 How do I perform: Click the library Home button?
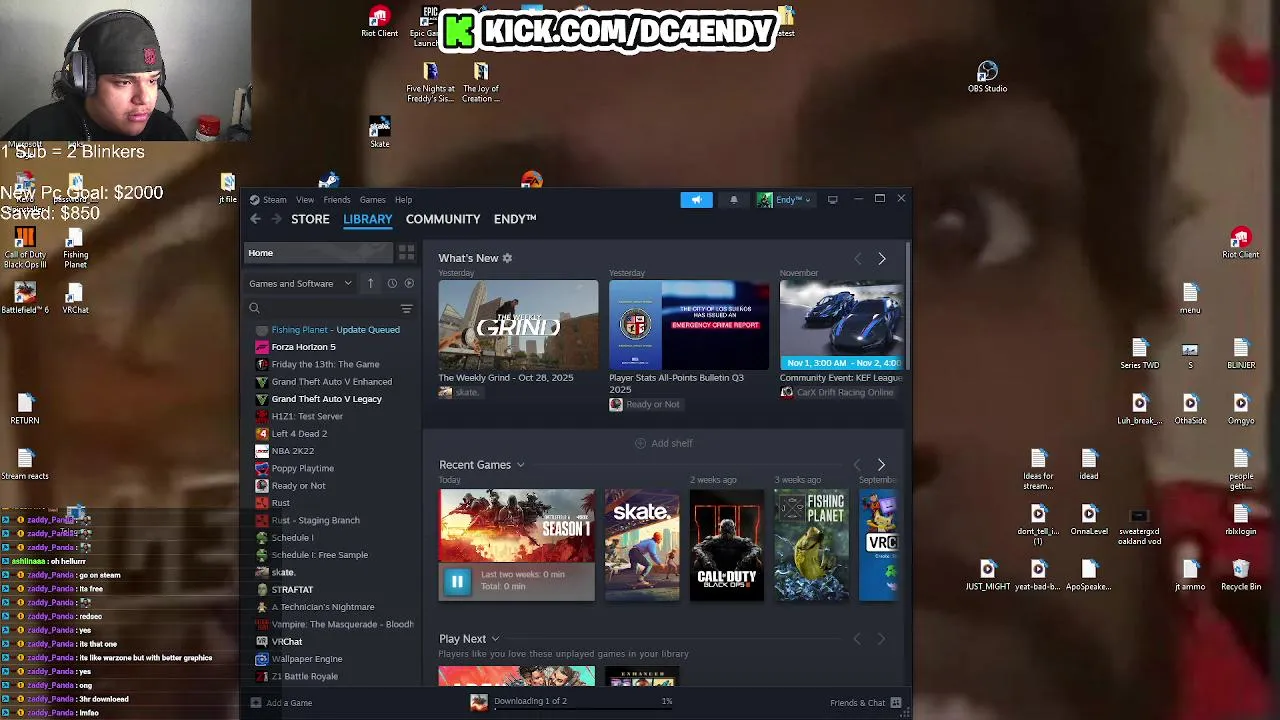click(x=318, y=253)
